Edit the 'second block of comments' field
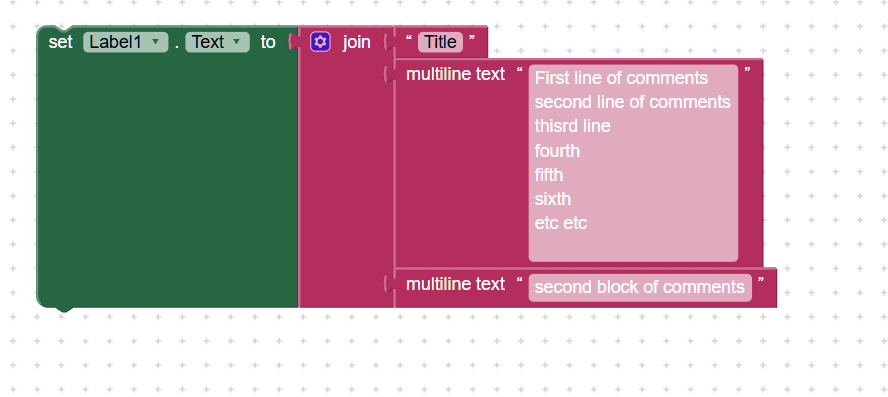 click(x=640, y=287)
